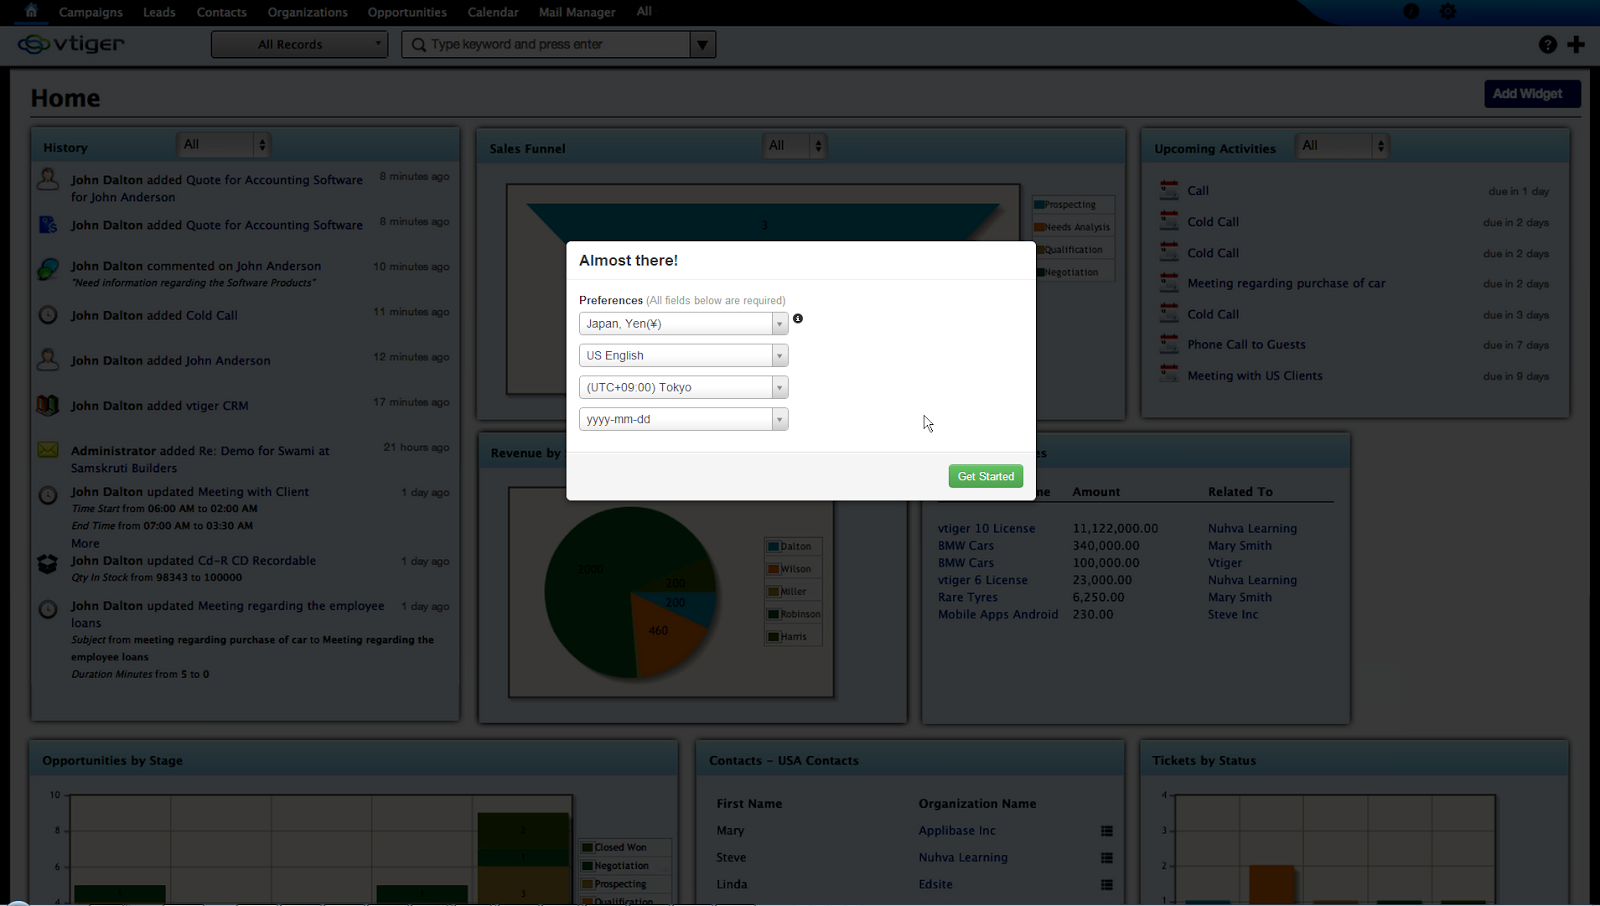Click the book icon beside 'added vtiger CRM'
Screen dimensions: 1600x906
pyautogui.click(x=48, y=405)
